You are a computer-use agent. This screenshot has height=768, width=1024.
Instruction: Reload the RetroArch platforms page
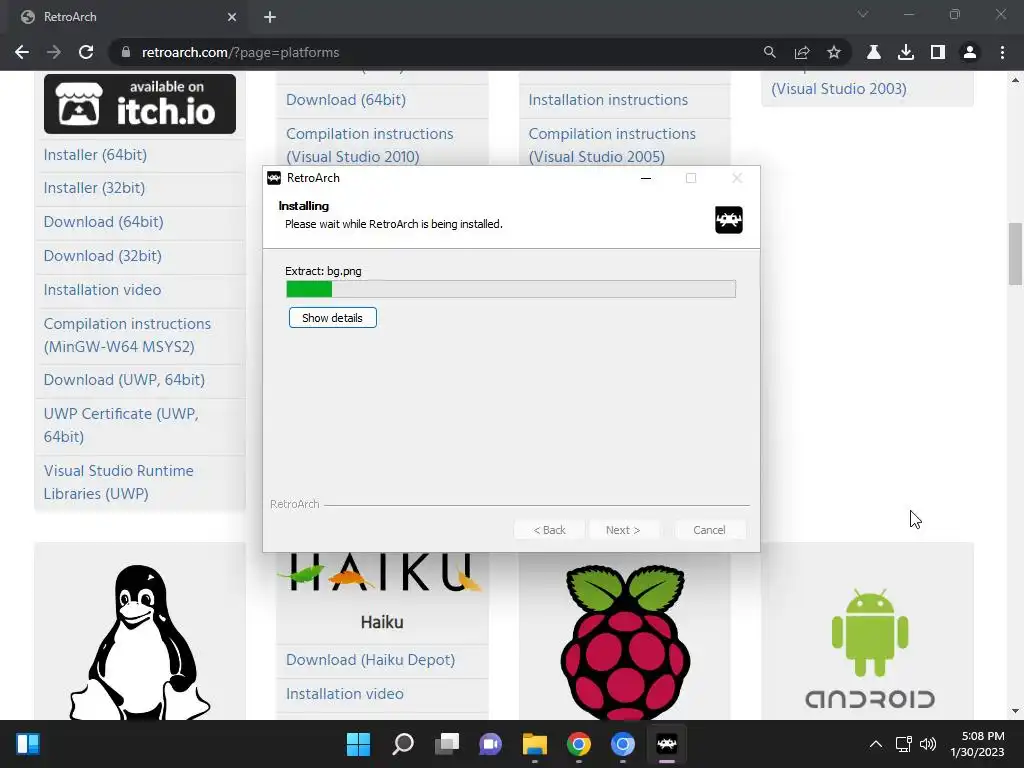(86, 52)
